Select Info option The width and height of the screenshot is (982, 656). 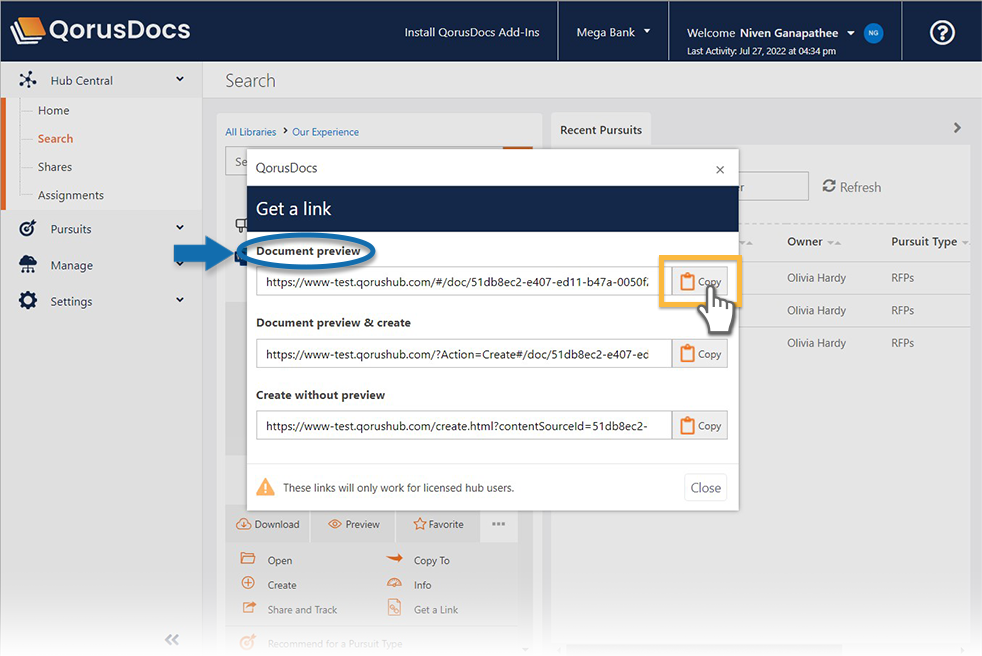click(x=409, y=585)
